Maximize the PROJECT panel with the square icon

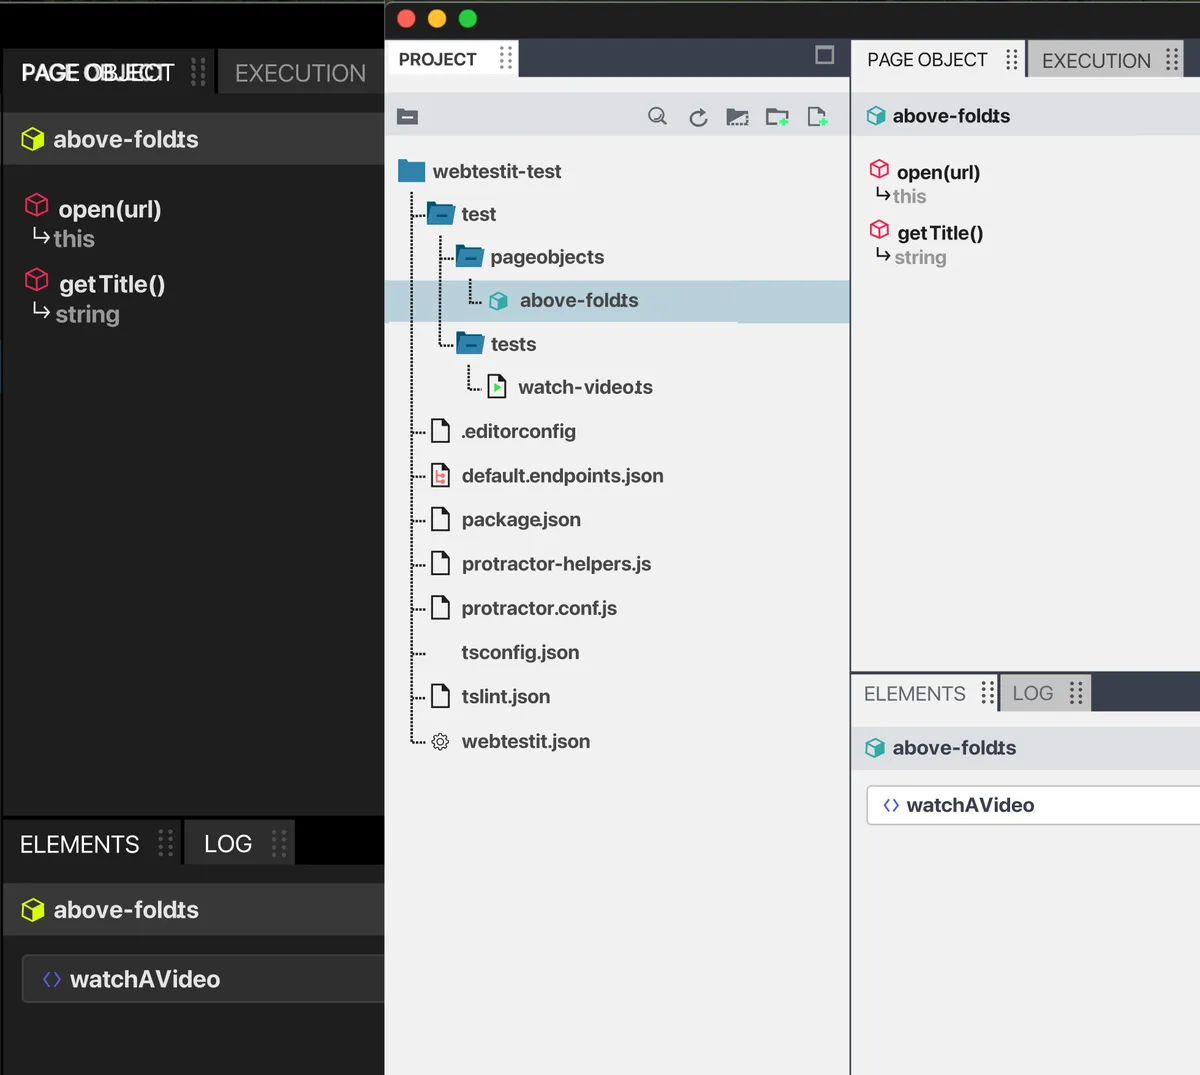point(825,55)
